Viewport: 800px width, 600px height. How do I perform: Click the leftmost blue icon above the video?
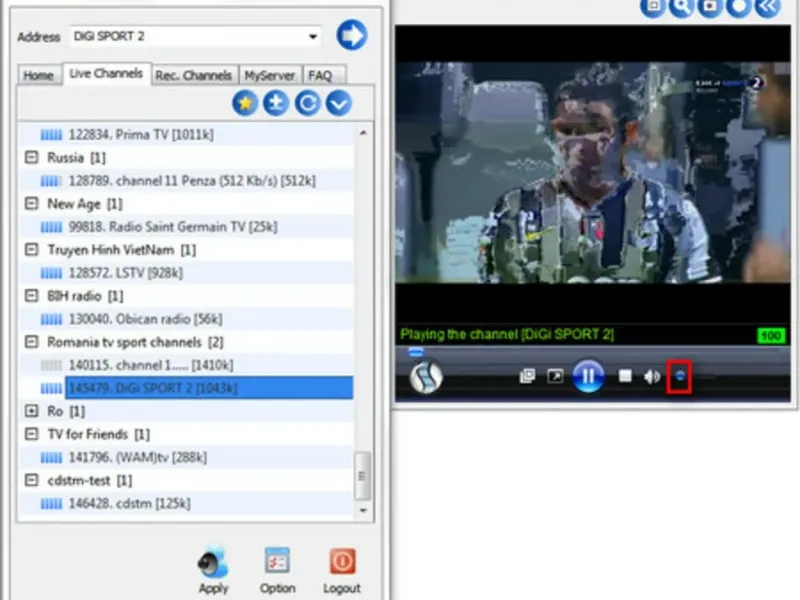click(x=653, y=6)
